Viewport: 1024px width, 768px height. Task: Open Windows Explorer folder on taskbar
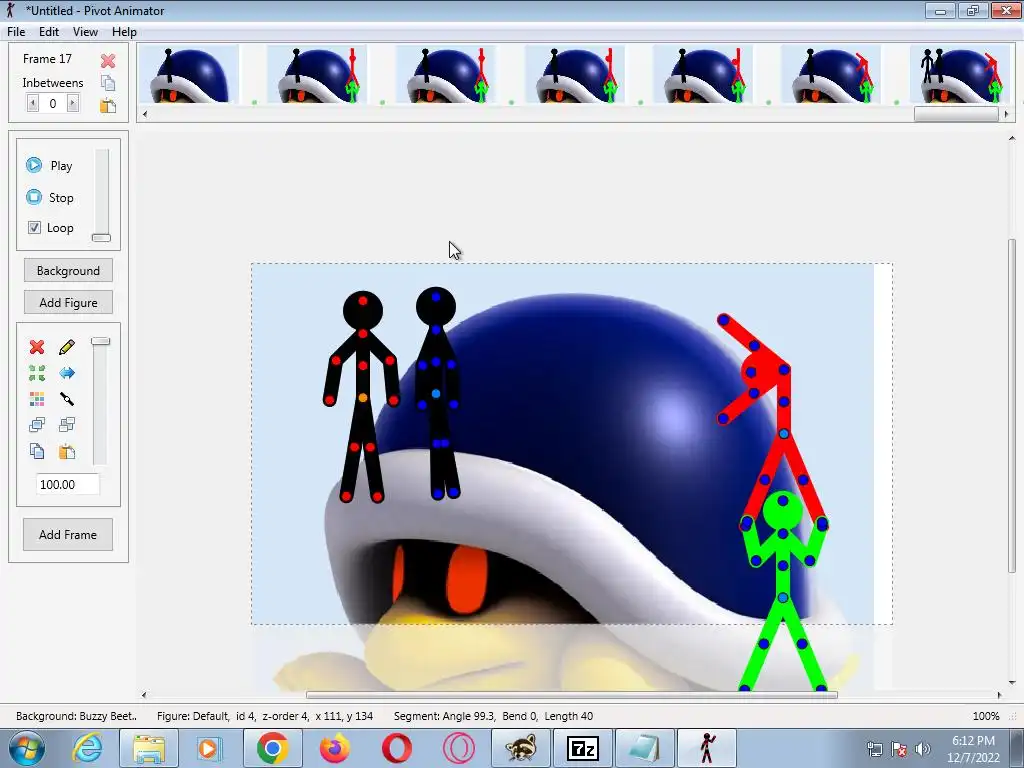click(x=149, y=748)
